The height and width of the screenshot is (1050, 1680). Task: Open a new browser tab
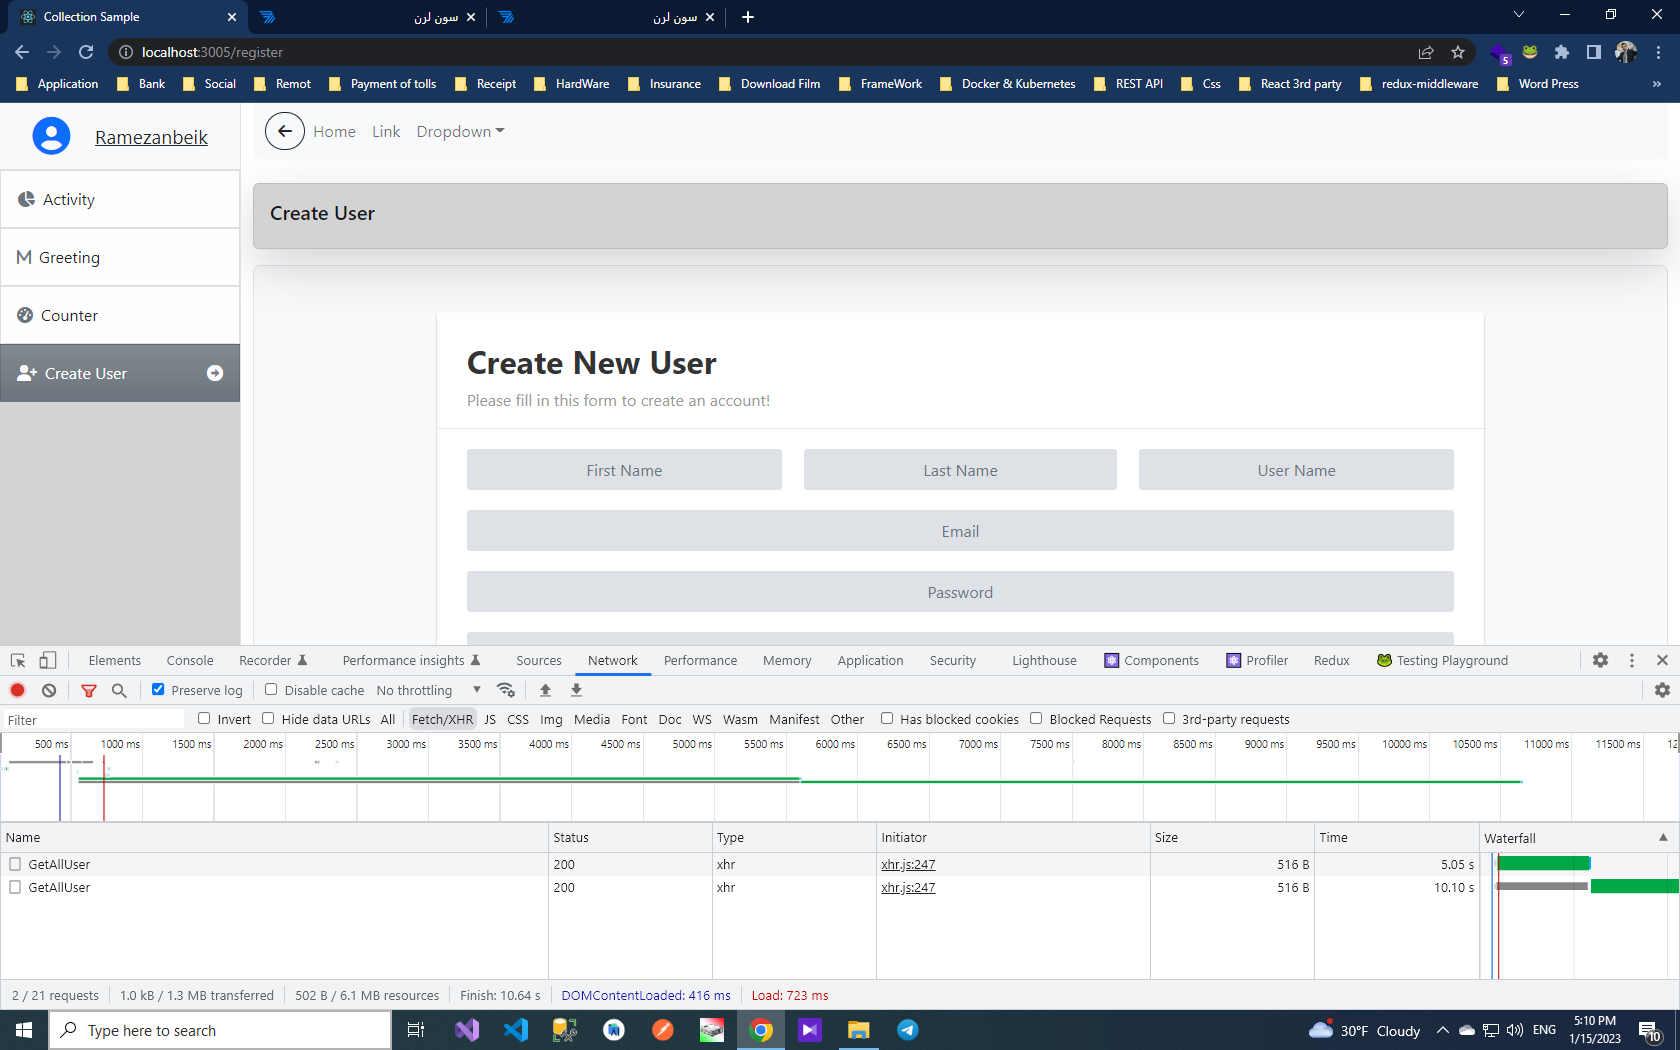coord(748,17)
